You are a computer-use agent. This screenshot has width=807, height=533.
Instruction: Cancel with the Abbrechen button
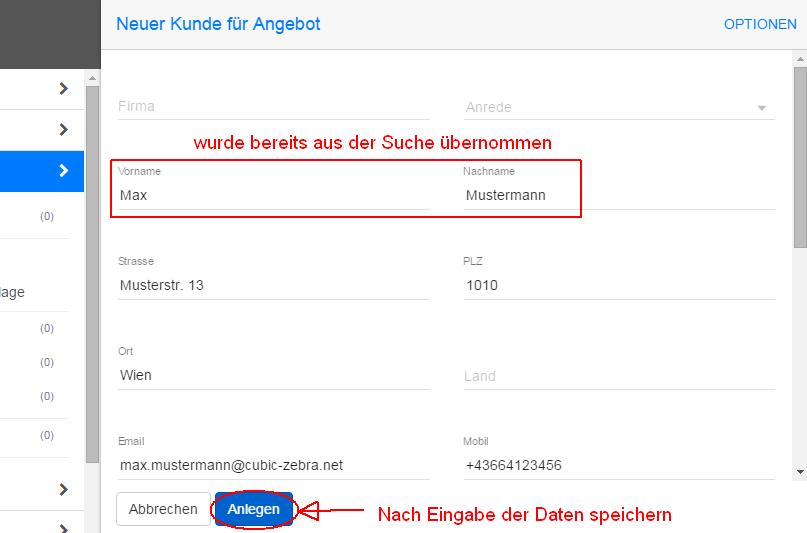click(x=163, y=509)
